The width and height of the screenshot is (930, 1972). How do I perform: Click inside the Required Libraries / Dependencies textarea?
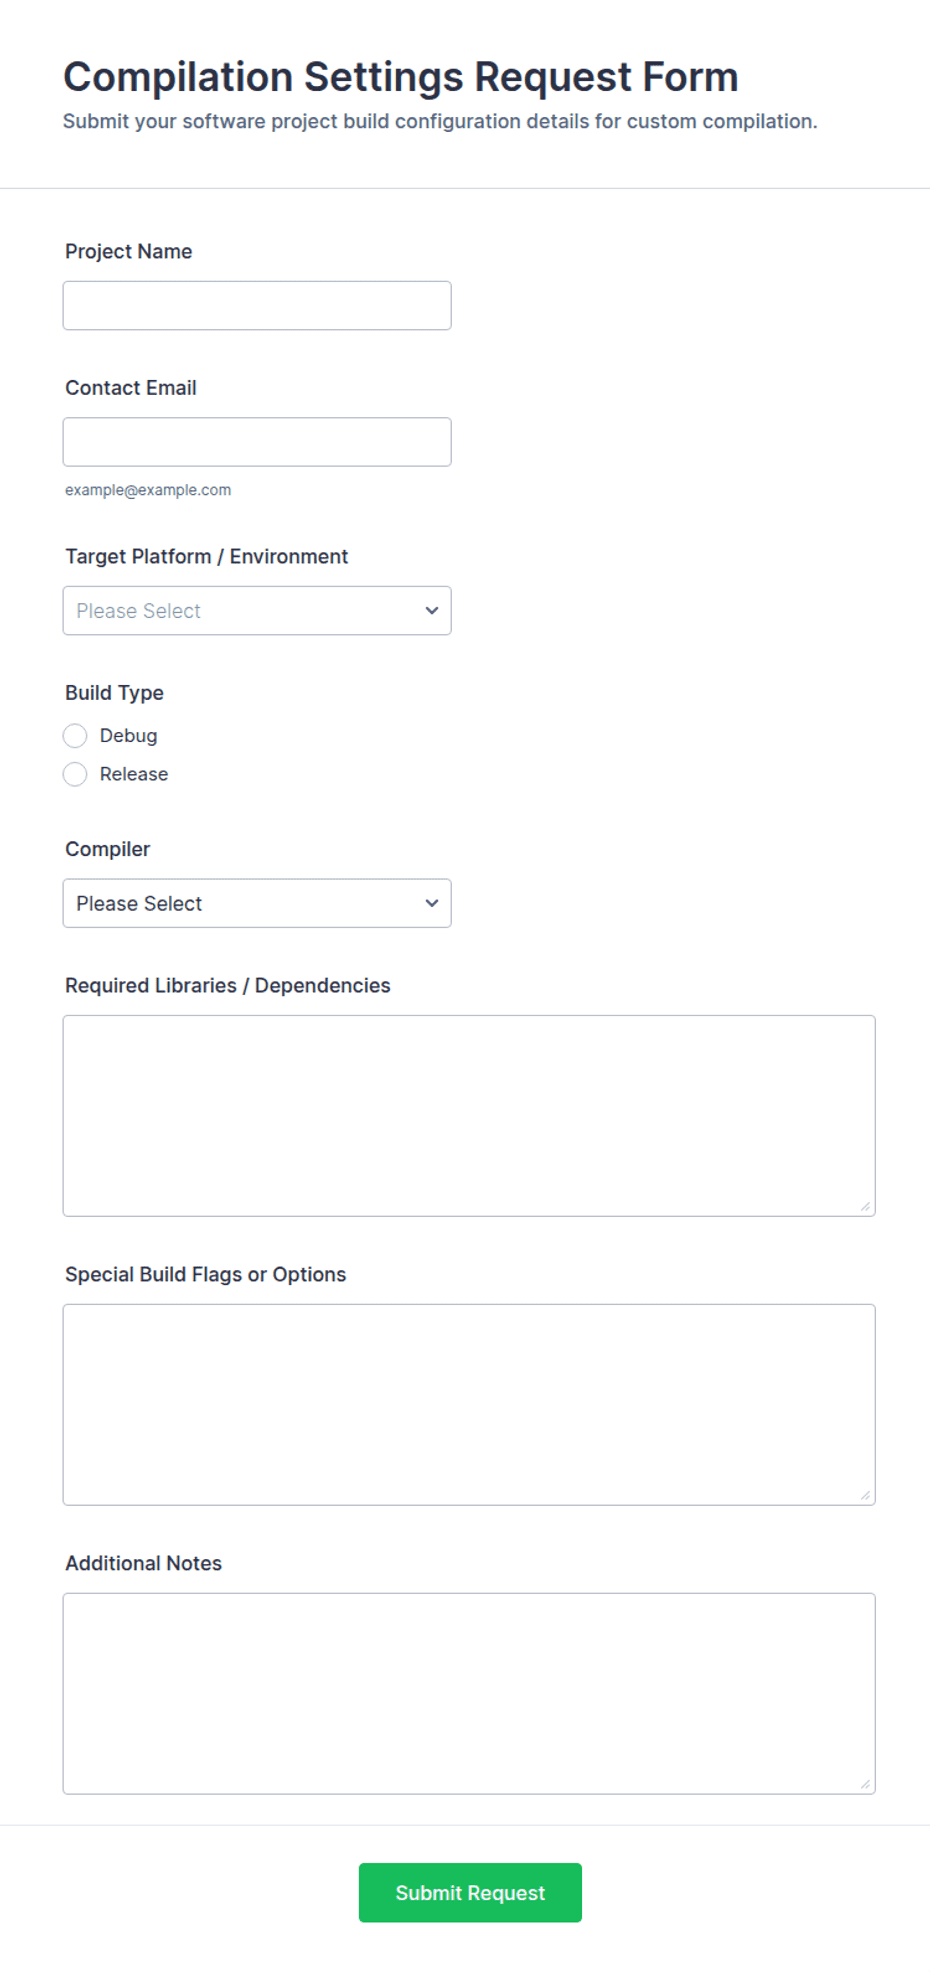[x=469, y=1116]
